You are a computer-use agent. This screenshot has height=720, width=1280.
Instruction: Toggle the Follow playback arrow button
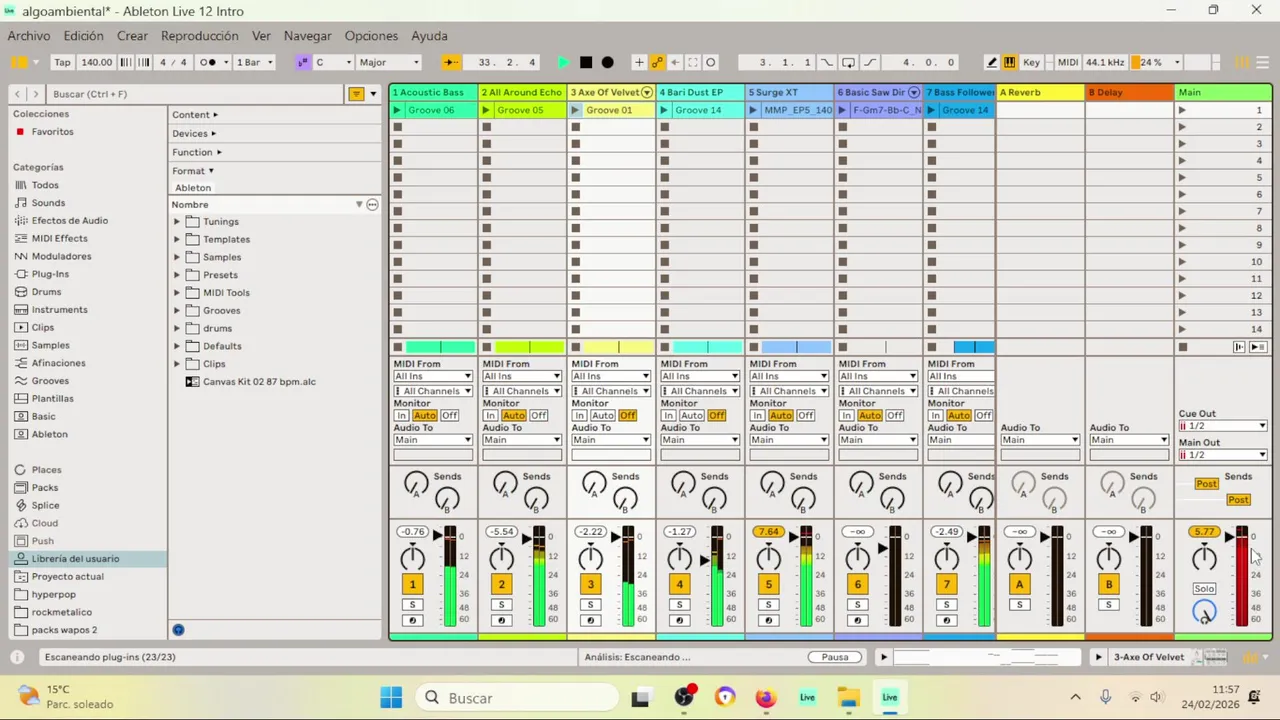450,62
